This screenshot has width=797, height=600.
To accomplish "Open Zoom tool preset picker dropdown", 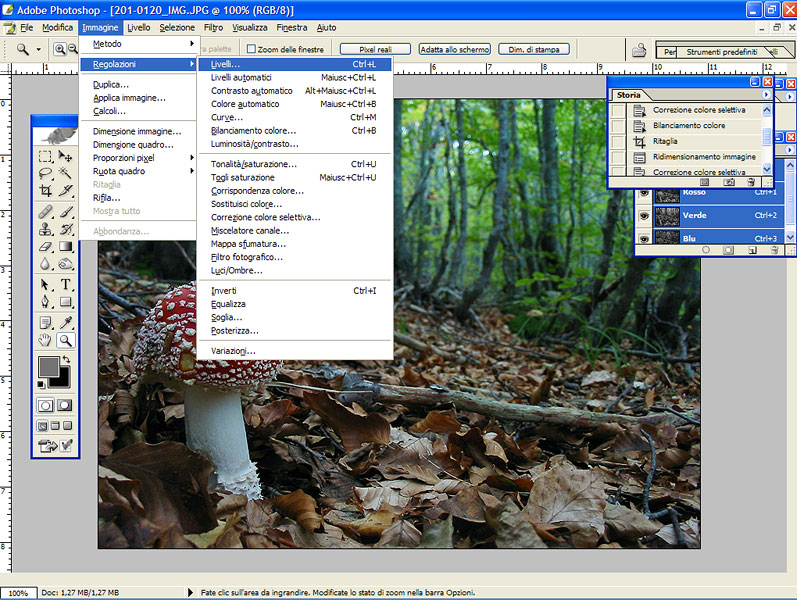I will 38,49.
